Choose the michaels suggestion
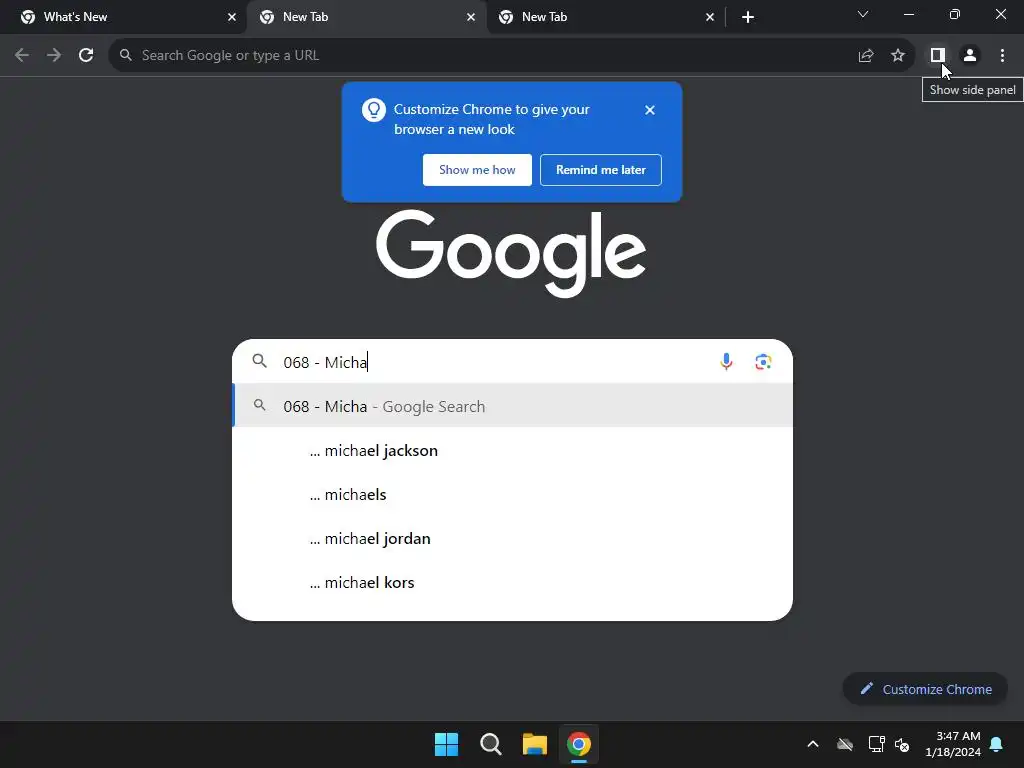This screenshot has height=768, width=1024. (x=513, y=494)
